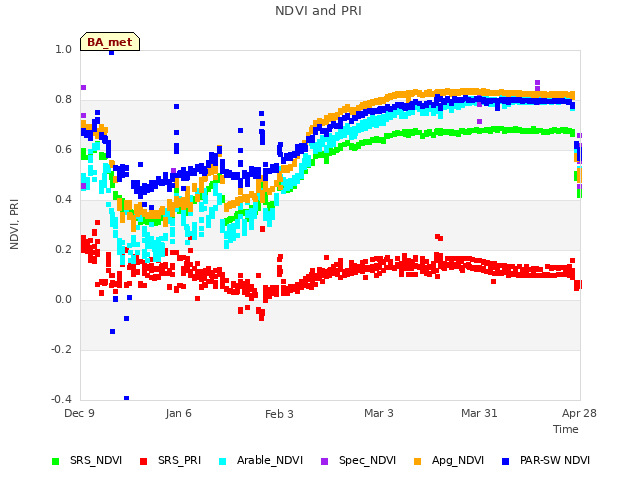640x480 pixels.
Task: Toggle the SRS_PRI legend entry
Action: (x=171, y=460)
